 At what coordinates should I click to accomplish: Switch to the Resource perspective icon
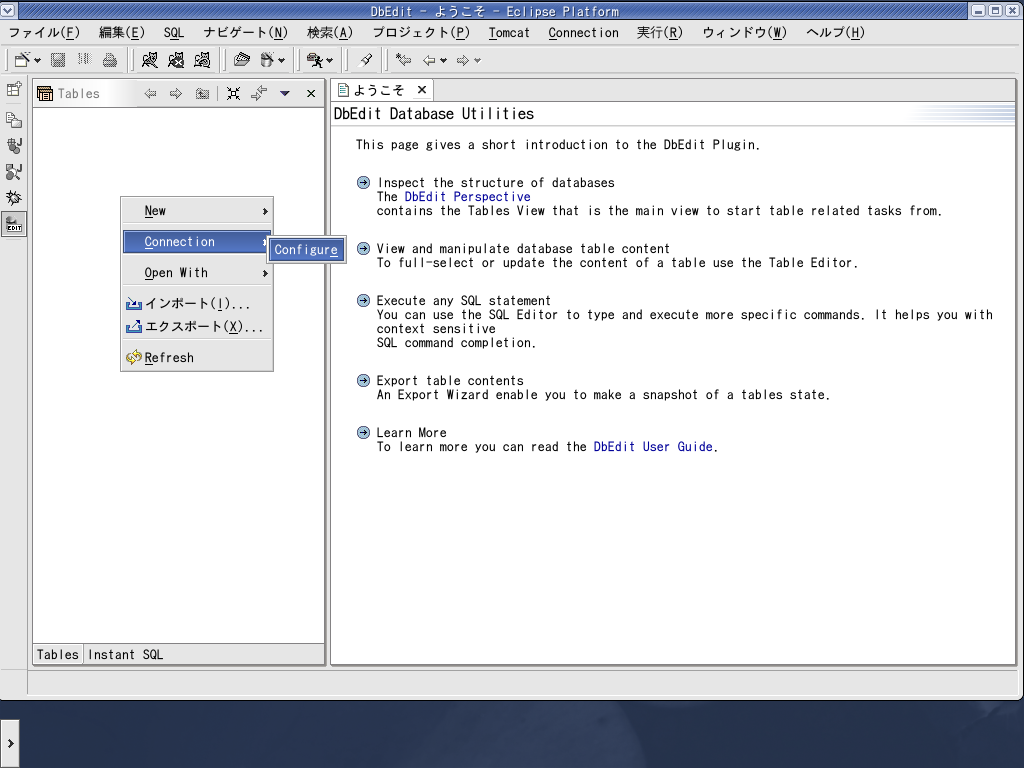coord(14,120)
